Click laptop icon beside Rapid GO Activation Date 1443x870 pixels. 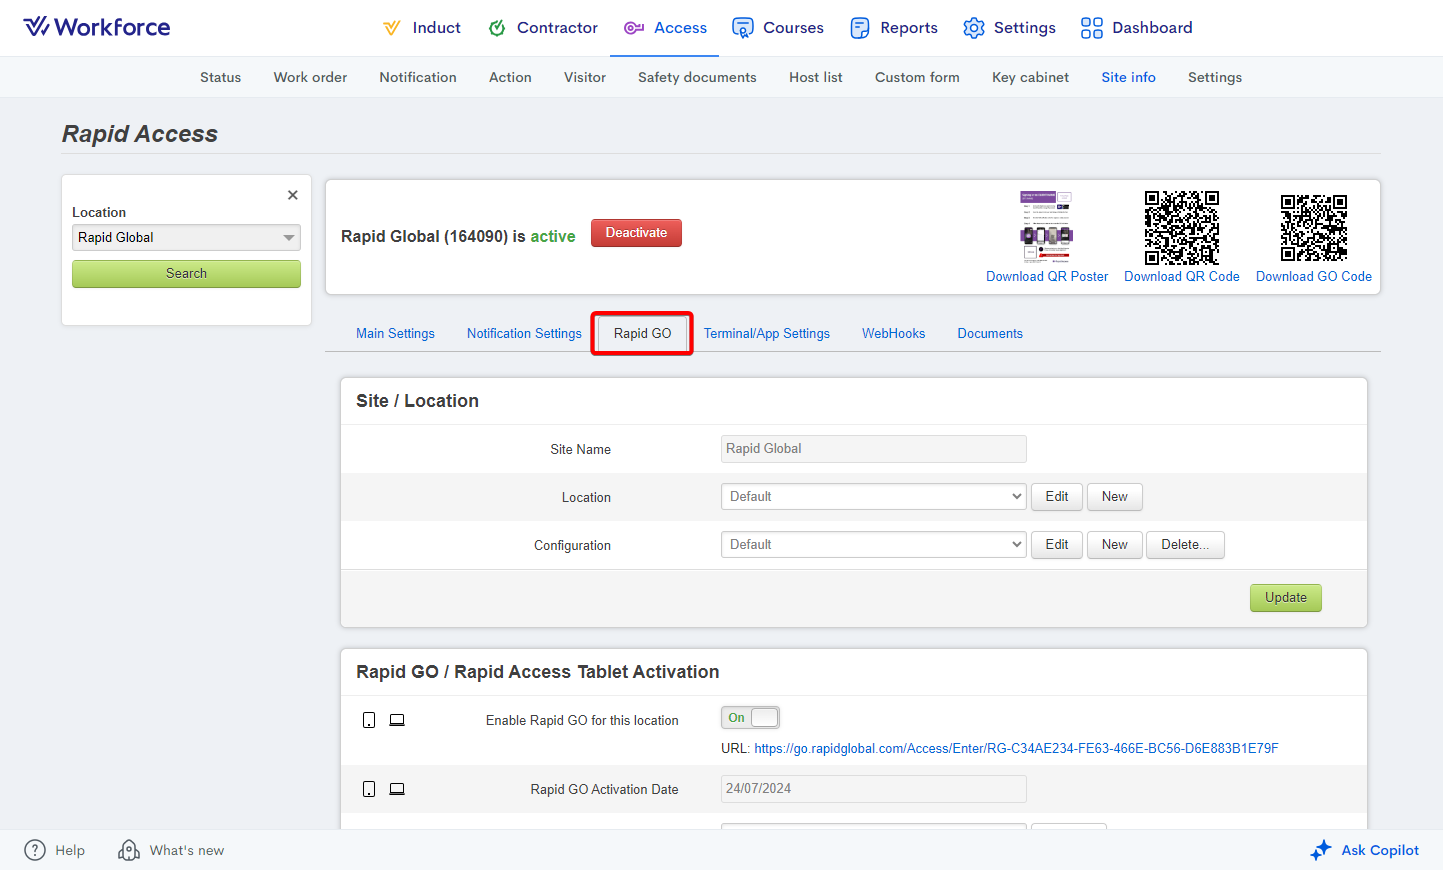click(397, 789)
